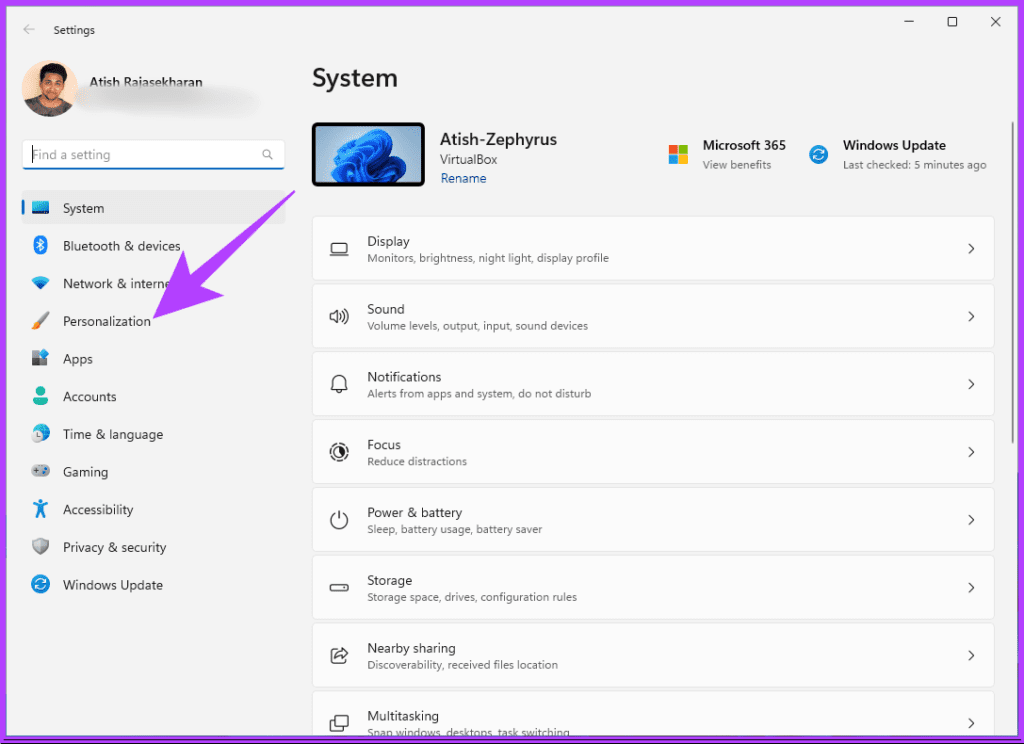
Task: Expand Display settings chevron
Action: [x=971, y=249]
